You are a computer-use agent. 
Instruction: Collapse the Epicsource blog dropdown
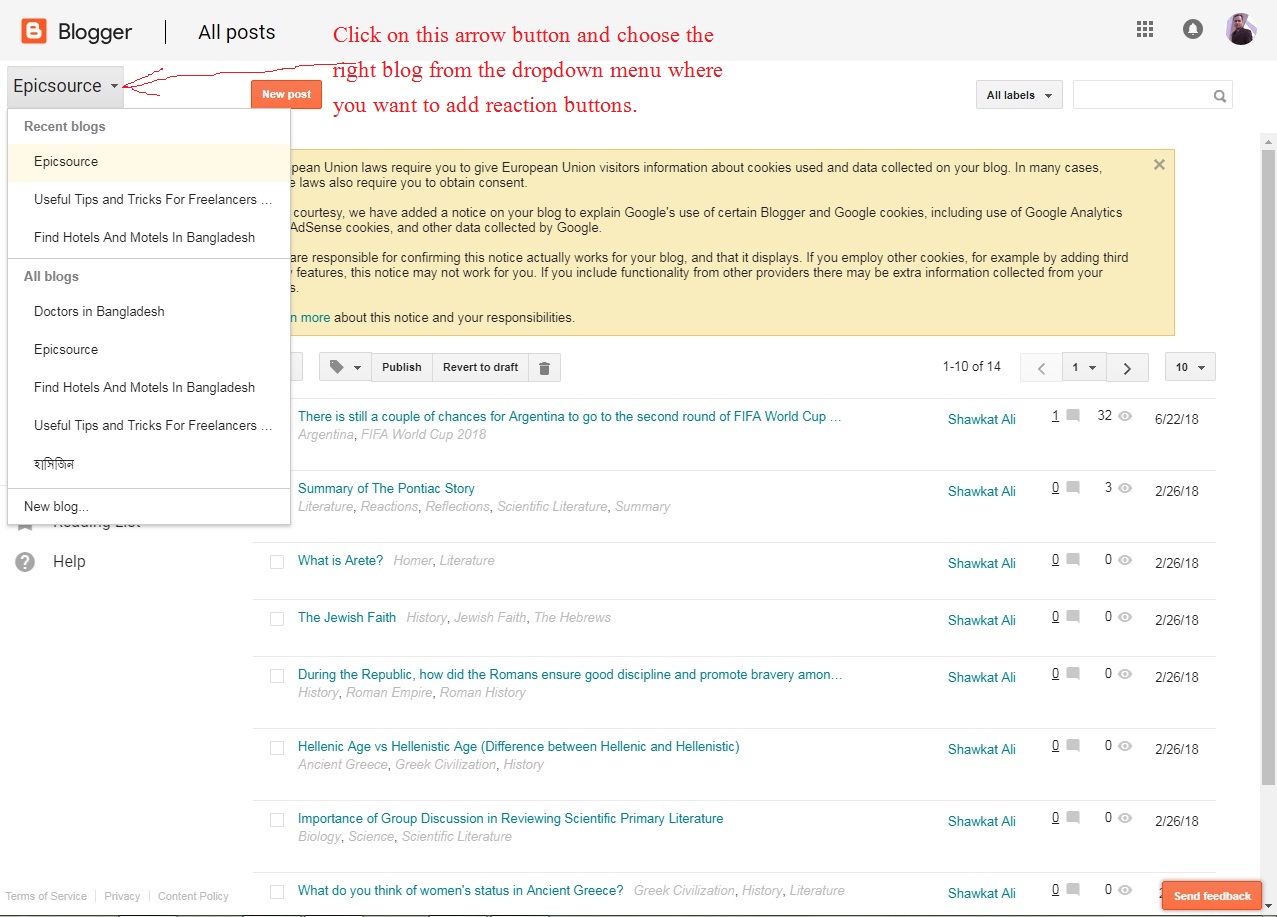(x=65, y=86)
